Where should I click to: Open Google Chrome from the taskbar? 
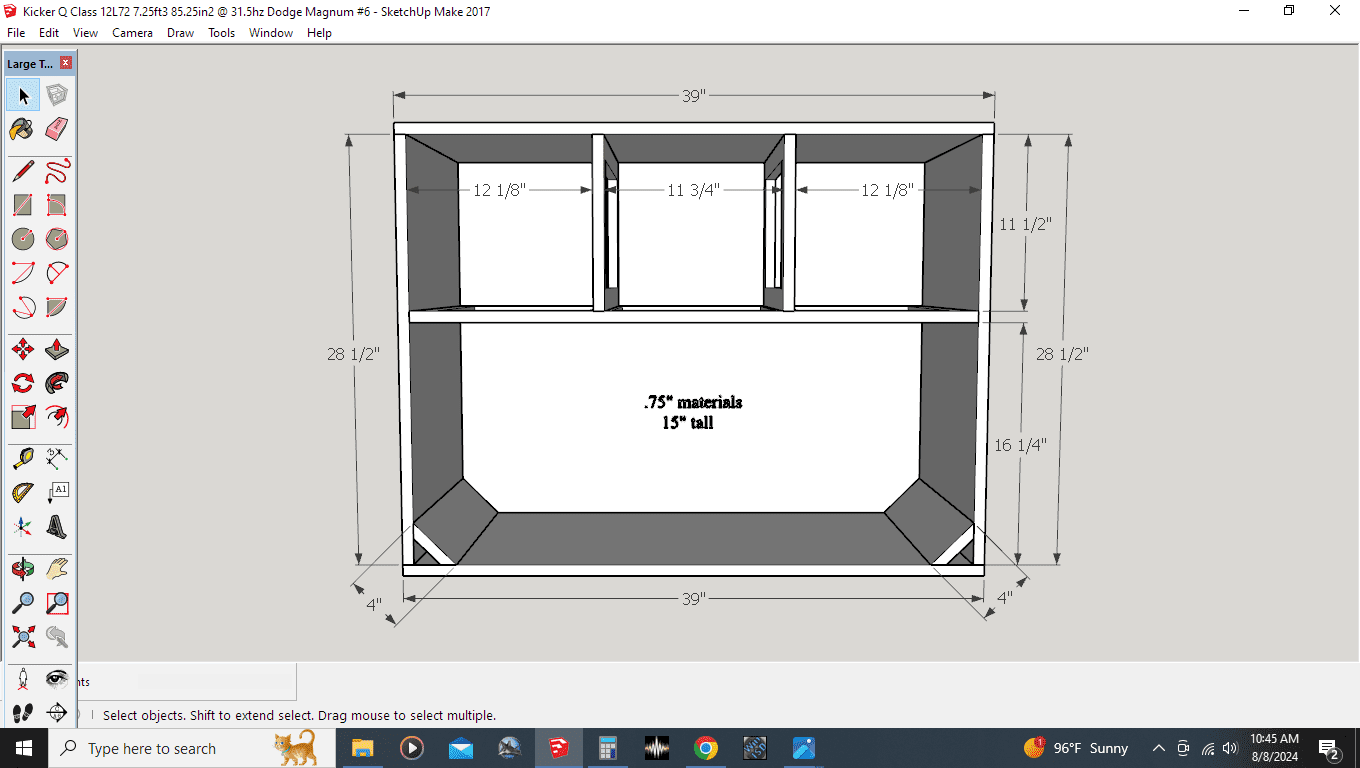tap(706, 748)
